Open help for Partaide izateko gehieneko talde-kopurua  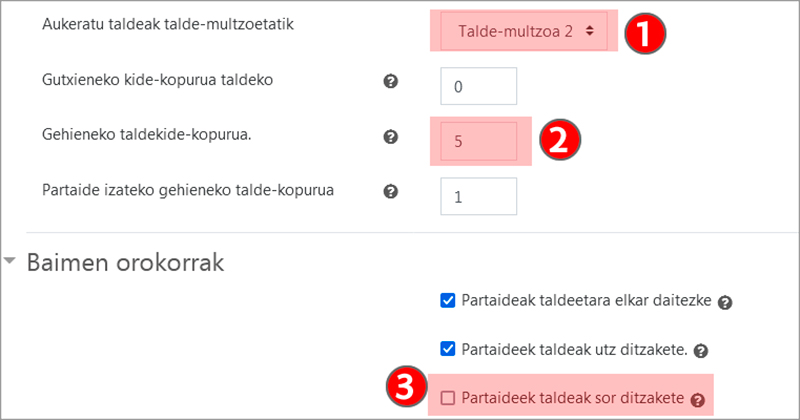(392, 192)
